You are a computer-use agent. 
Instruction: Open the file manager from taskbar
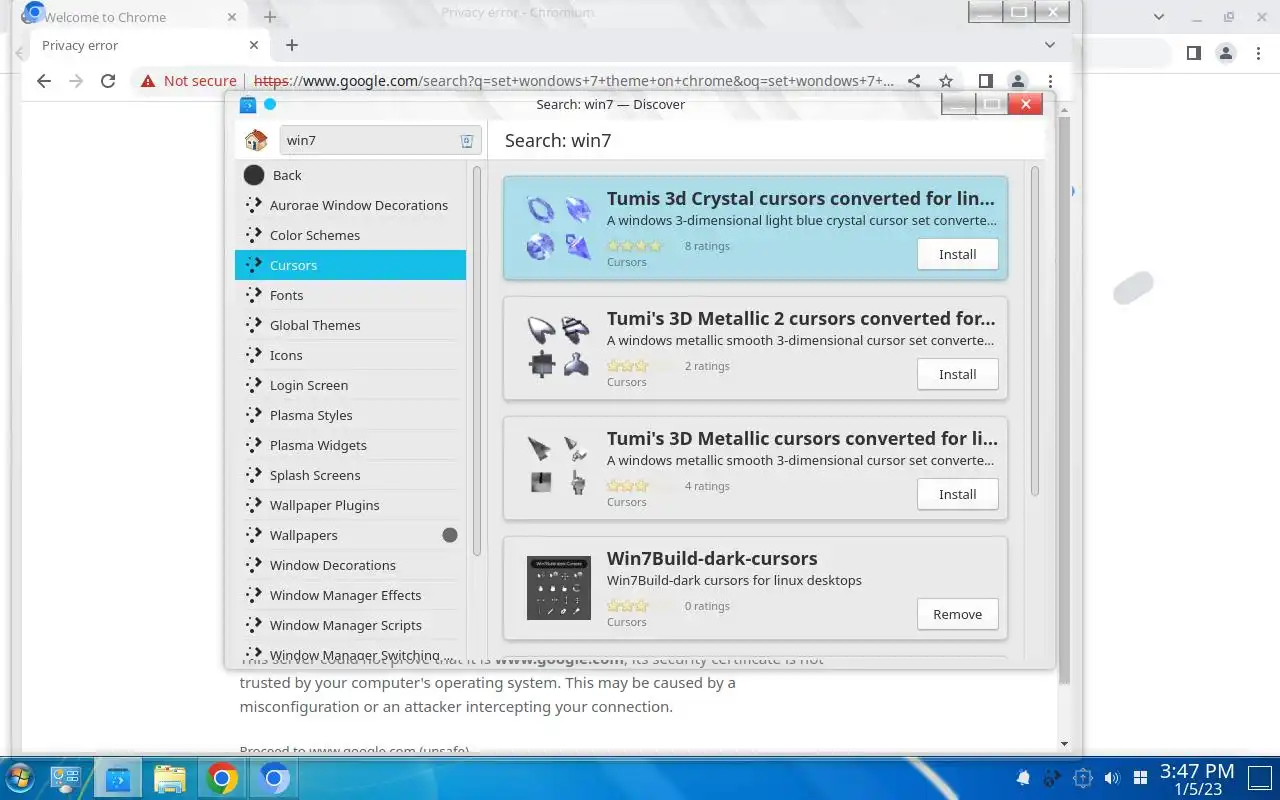pos(170,779)
